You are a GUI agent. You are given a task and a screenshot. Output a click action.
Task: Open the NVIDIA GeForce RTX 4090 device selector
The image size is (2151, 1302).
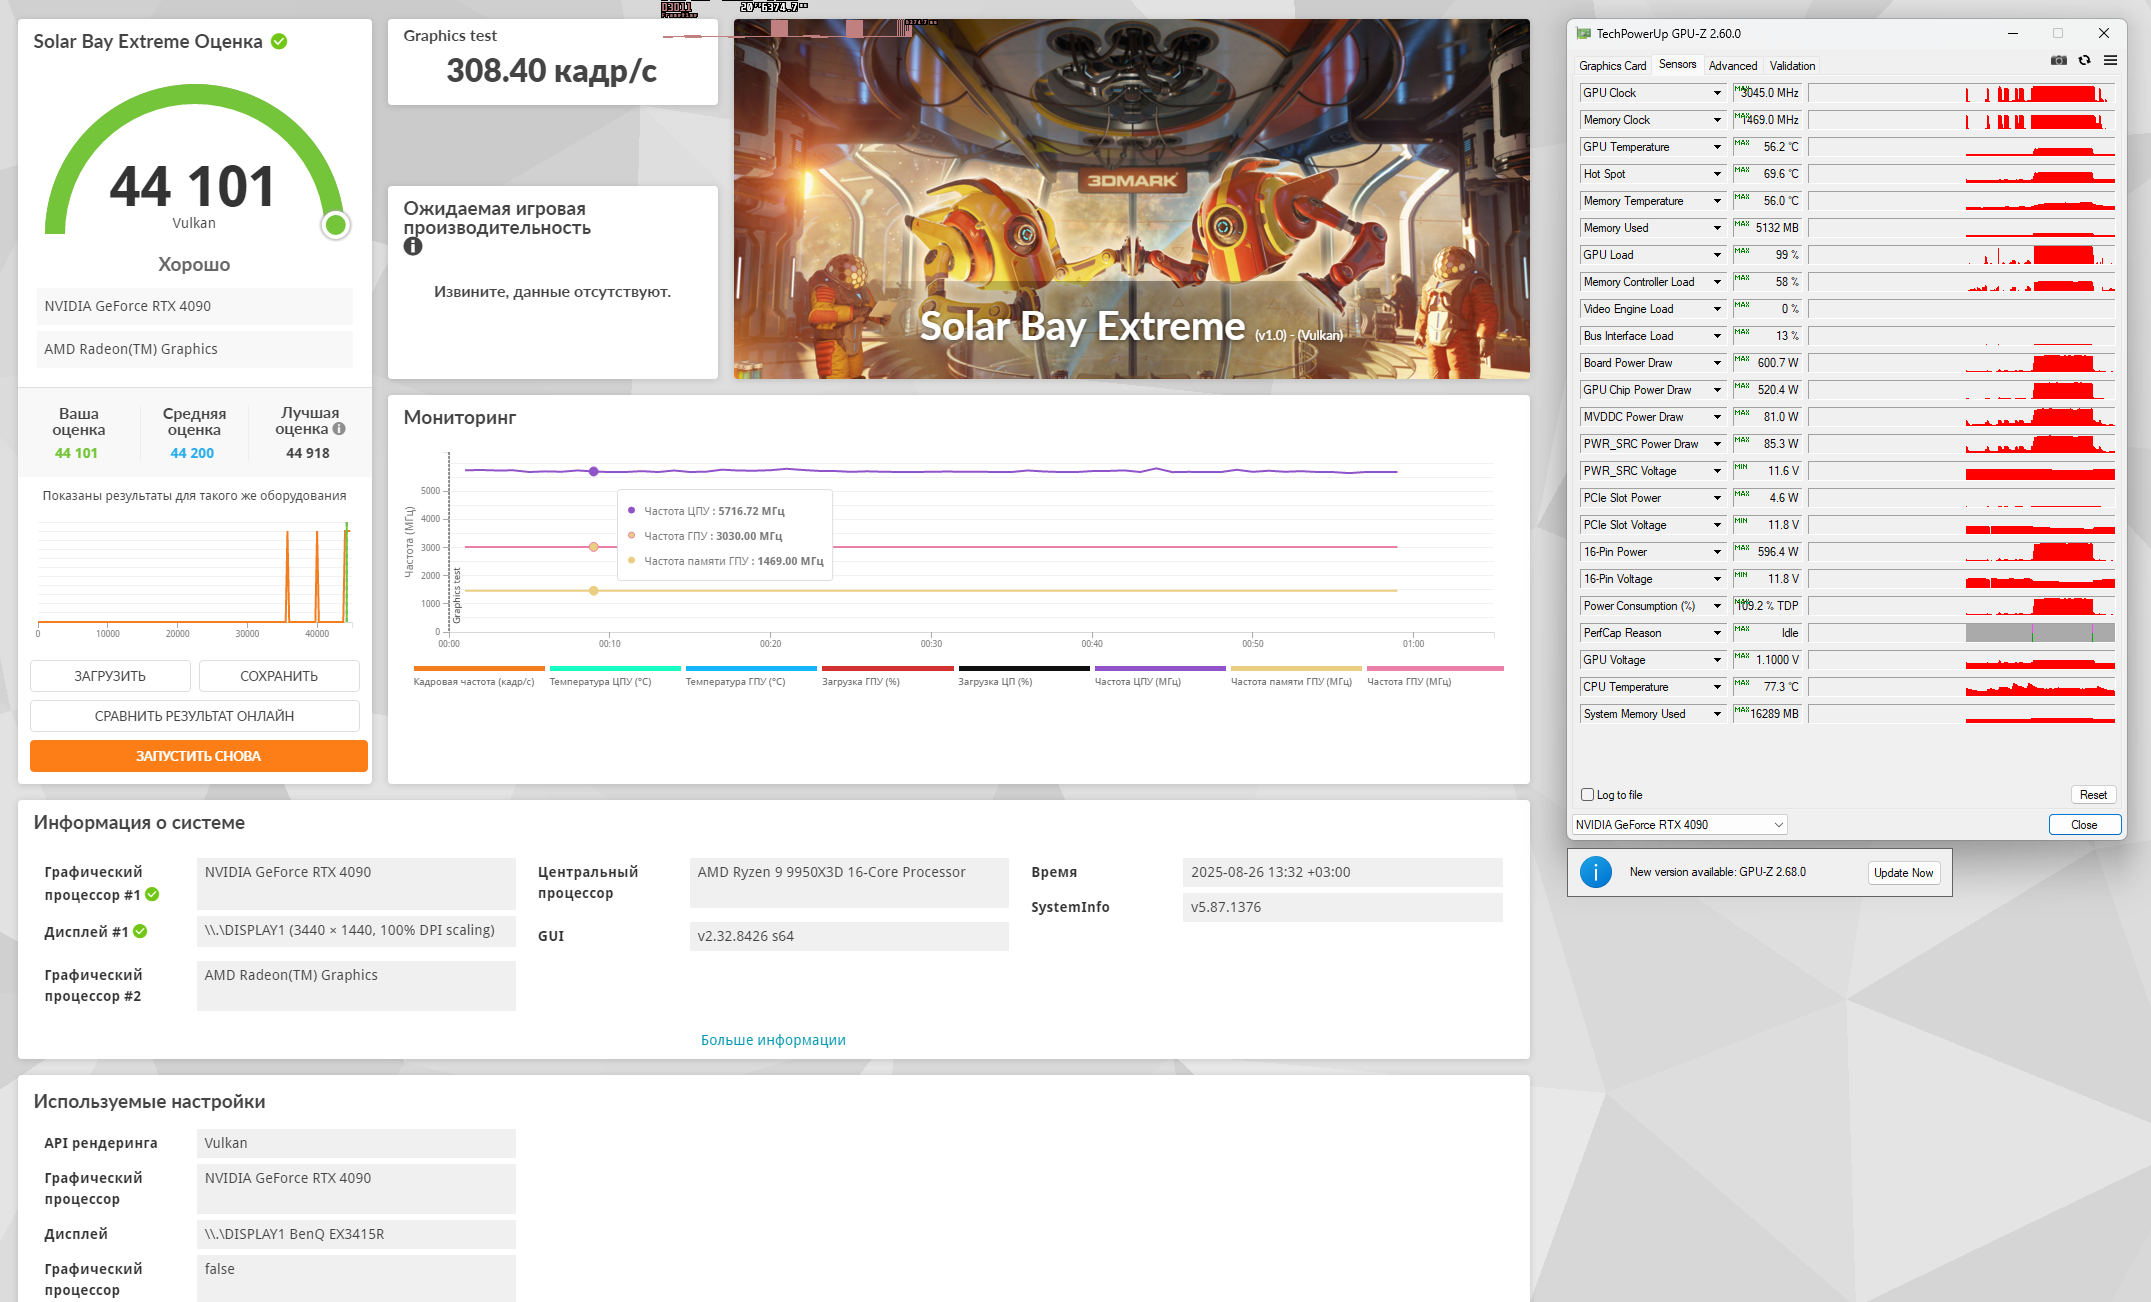click(x=1679, y=825)
